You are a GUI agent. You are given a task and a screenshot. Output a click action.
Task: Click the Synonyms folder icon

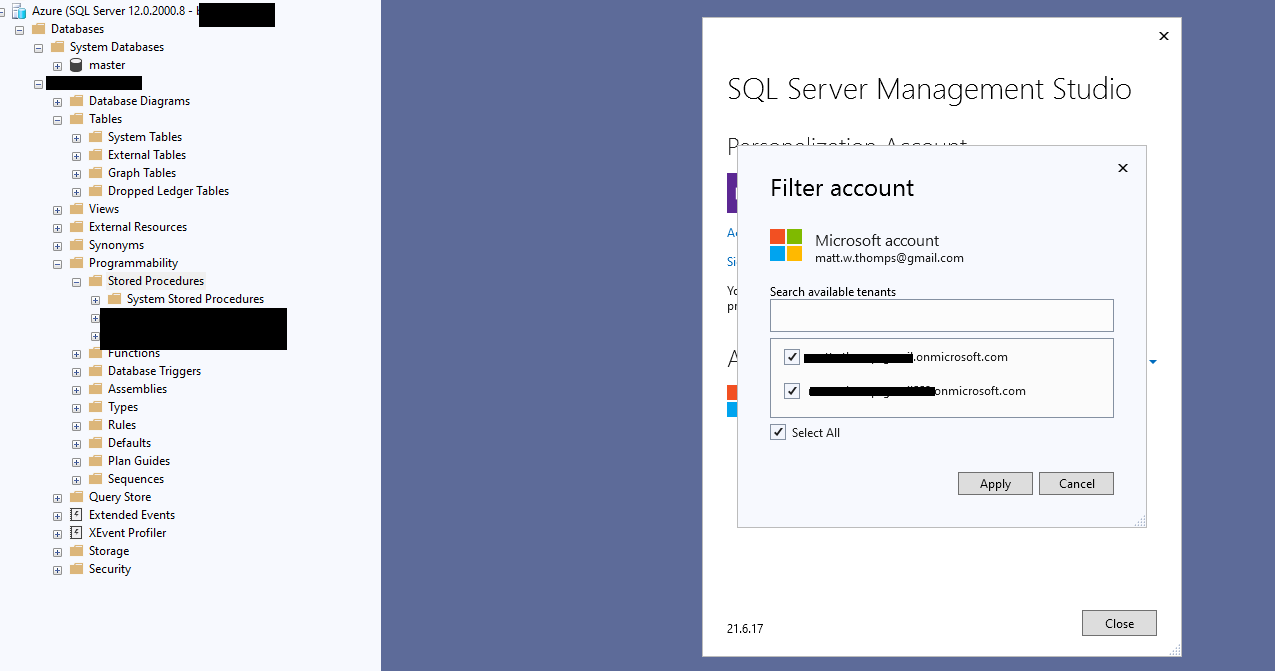(x=76, y=245)
